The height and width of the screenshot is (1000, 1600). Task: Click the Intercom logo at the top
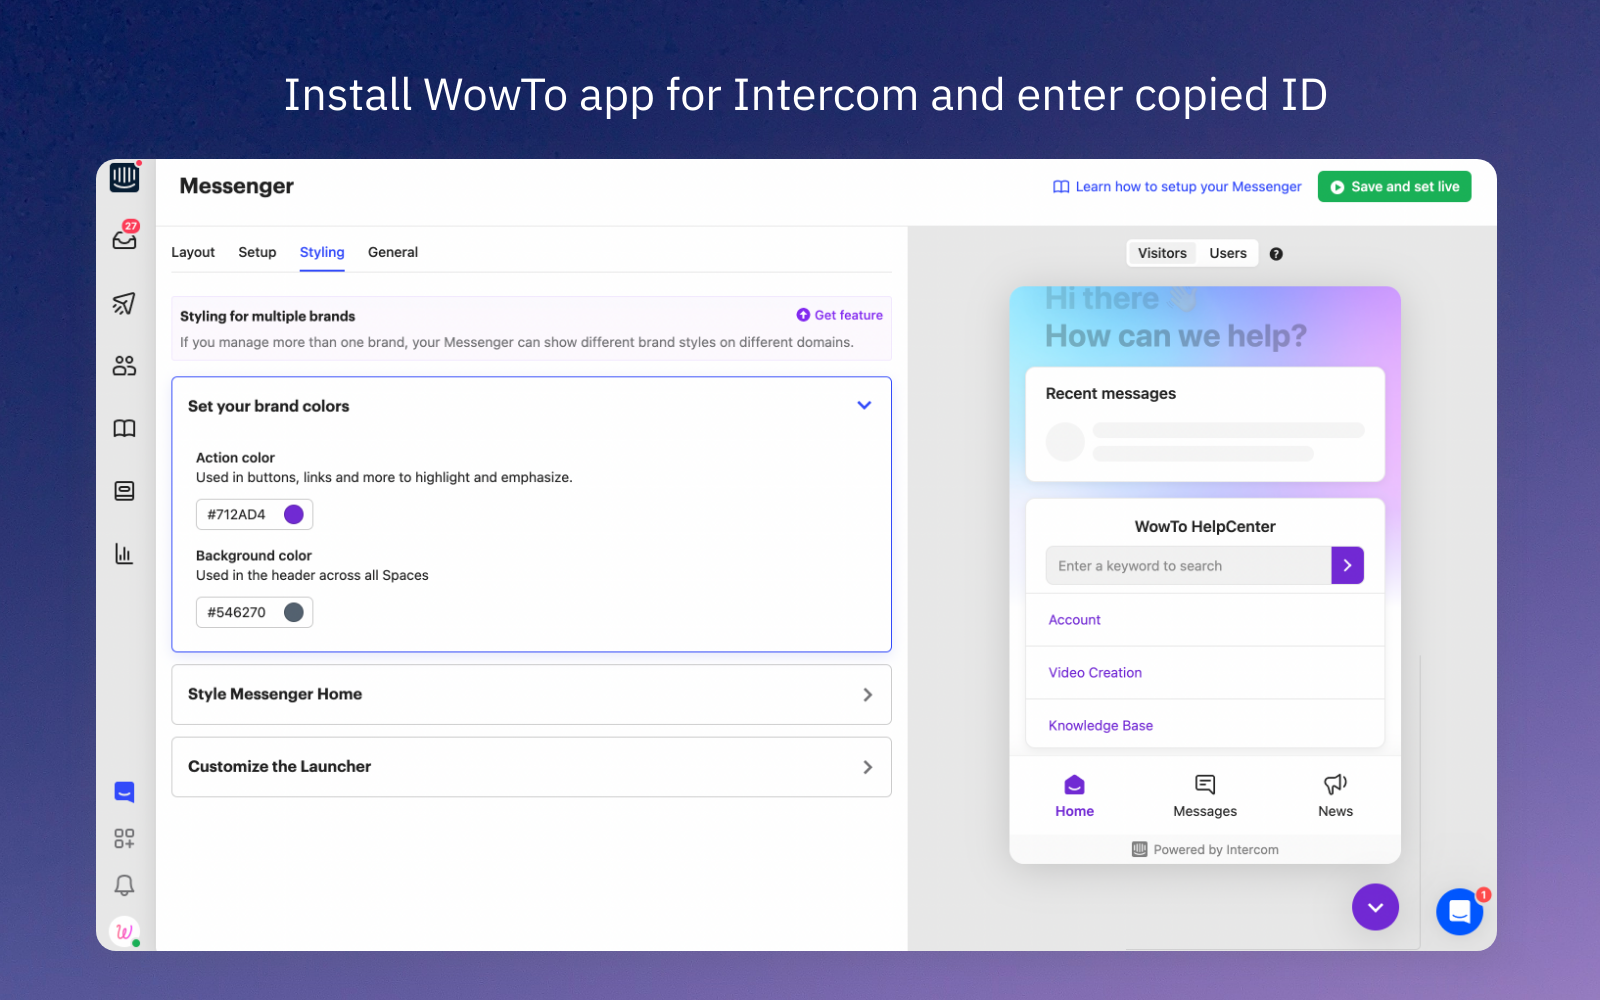(x=124, y=176)
